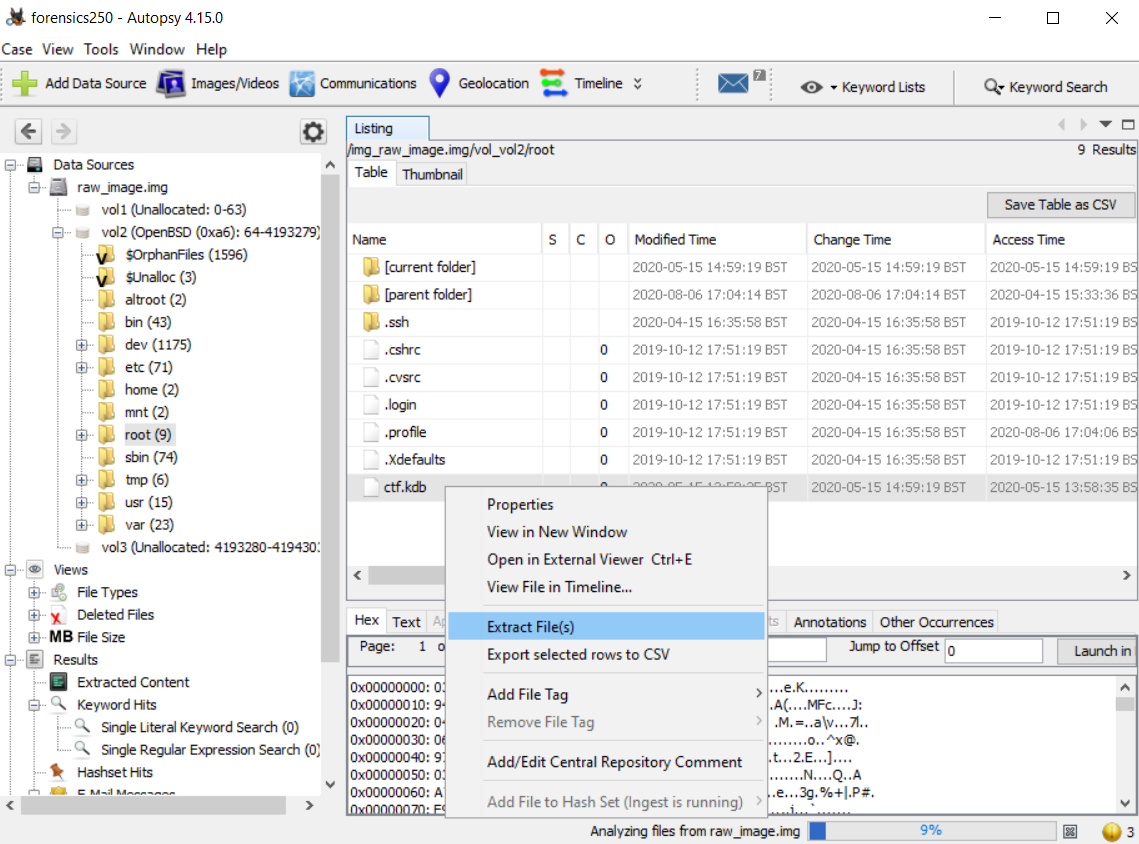The image size is (1139, 844).
Task: Maximize the listing pane
Action: click(x=1127, y=125)
